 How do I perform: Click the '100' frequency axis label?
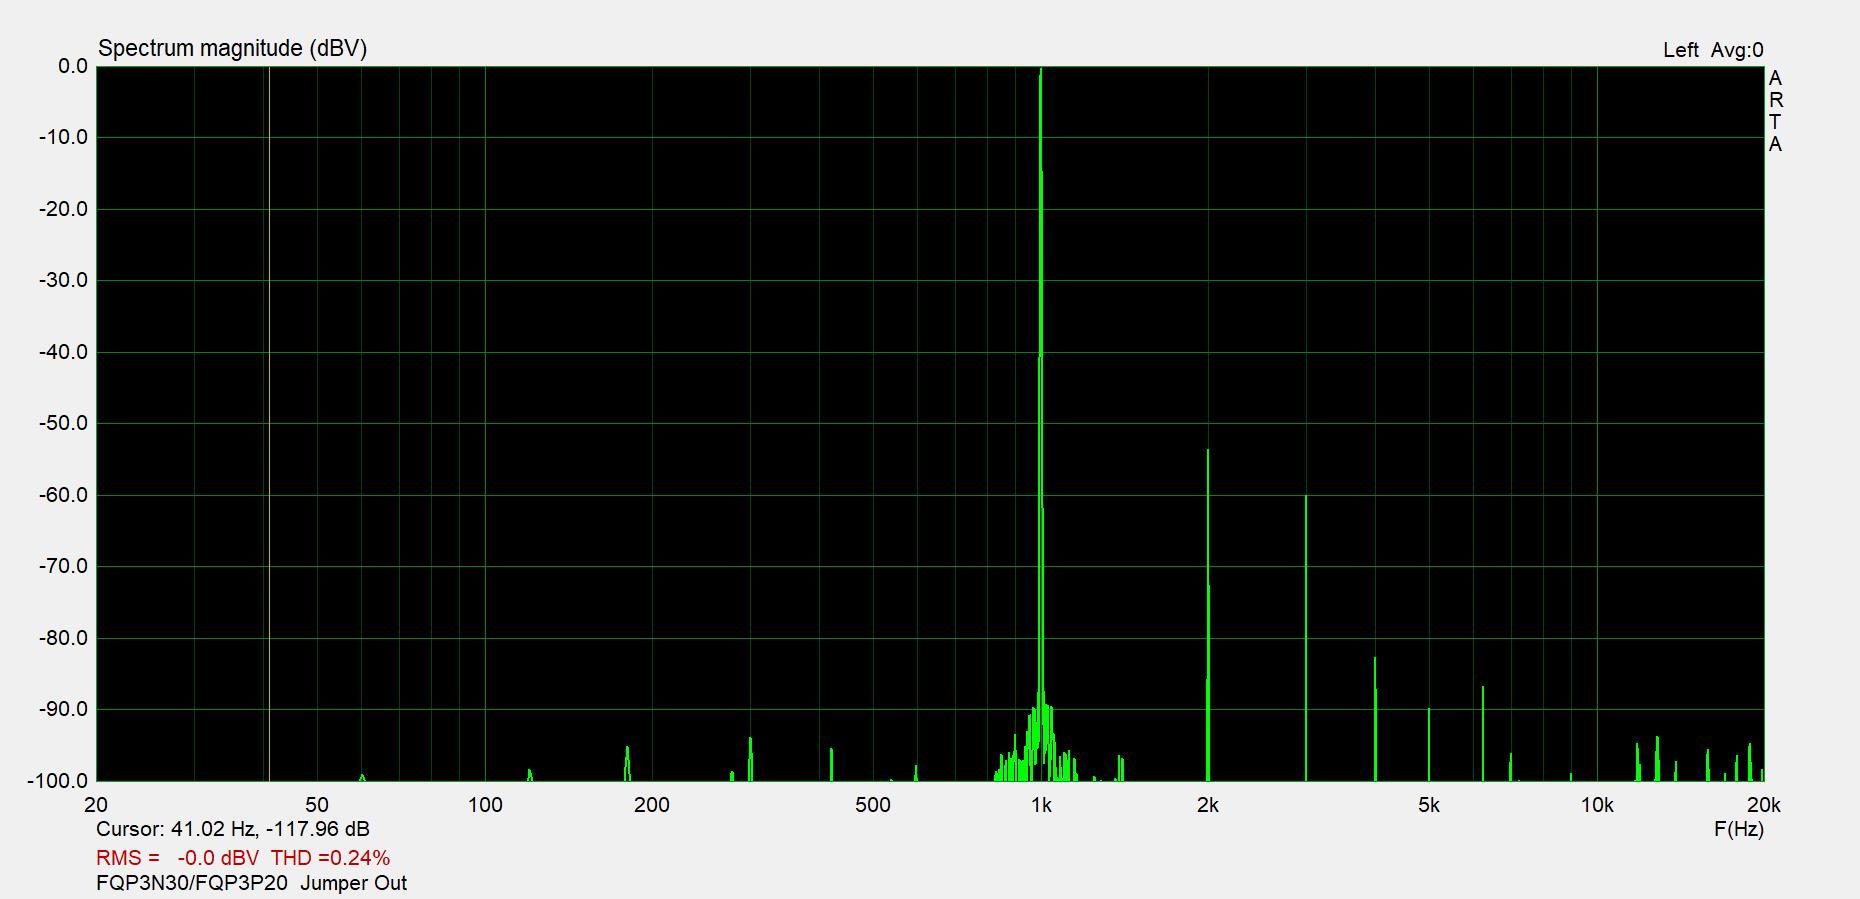pos(485,805)
